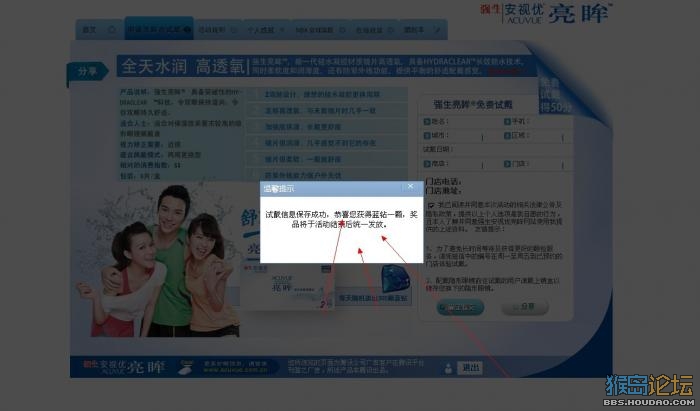Click the 温馨提示 dialog title text

(279, 189)
